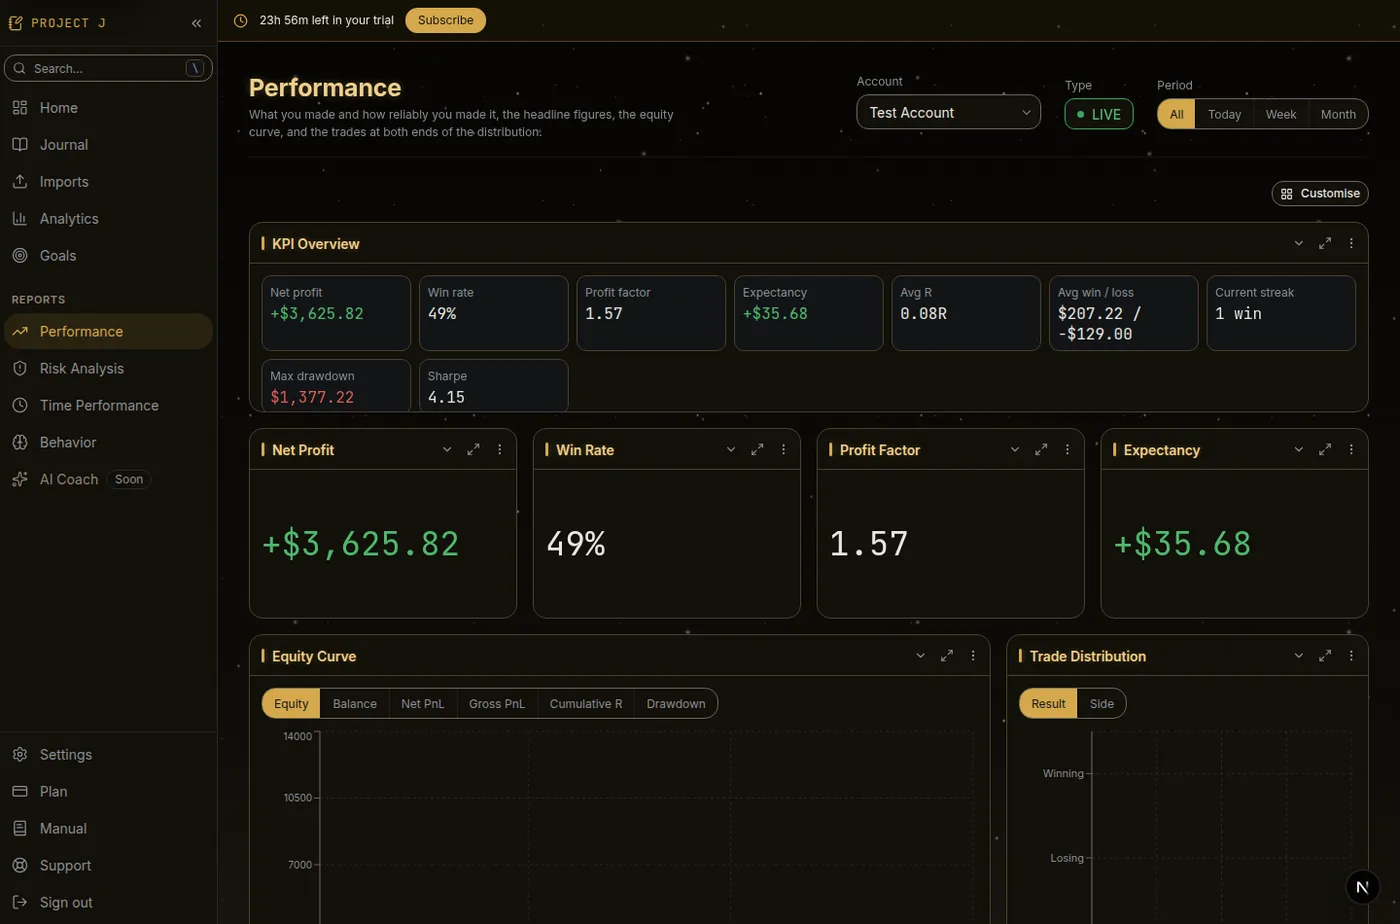Open Expectancy card options menu
The image size is (1400, 924).
pyautogui.click(x=1351, y=450)
